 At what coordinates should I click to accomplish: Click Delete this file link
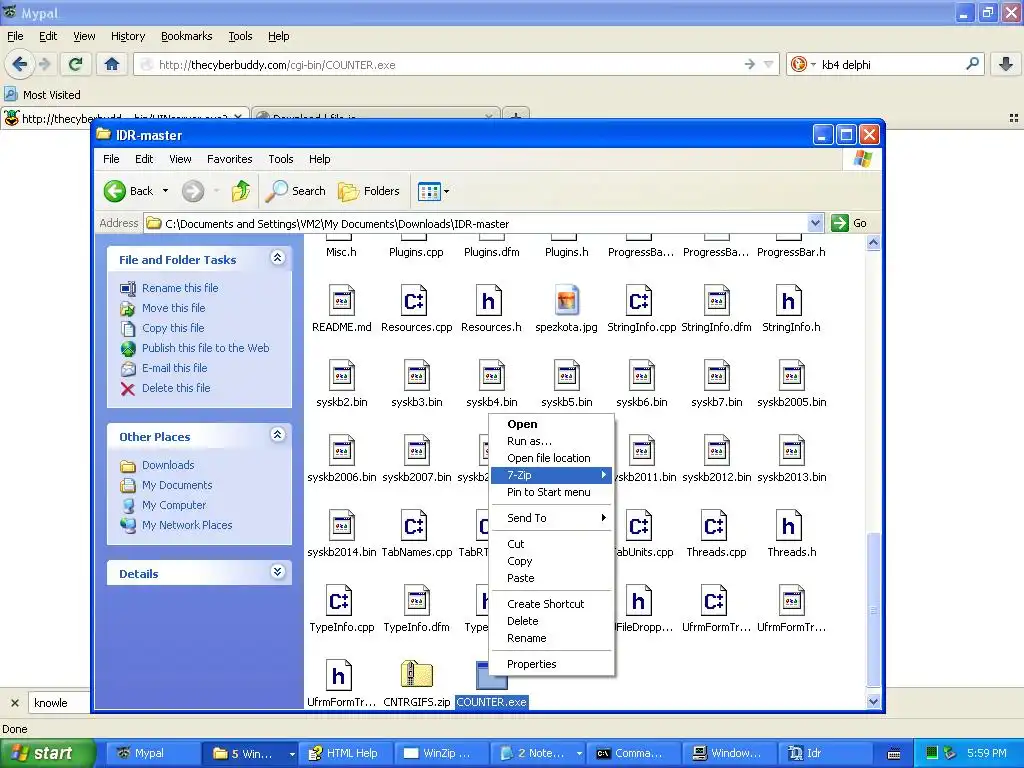click(x=176, y=388)
